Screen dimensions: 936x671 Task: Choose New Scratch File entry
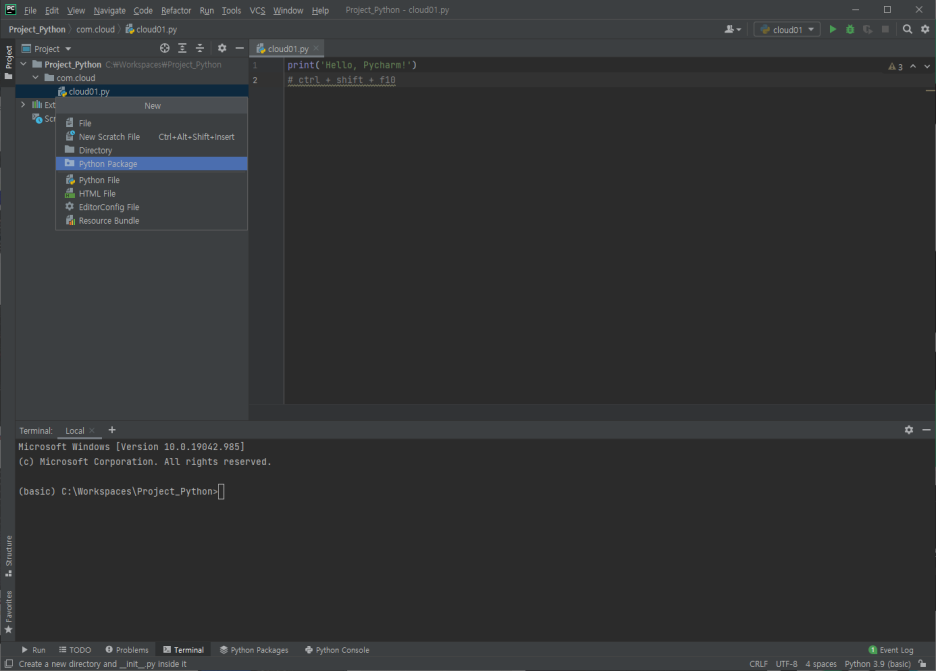tap(152, 137)
